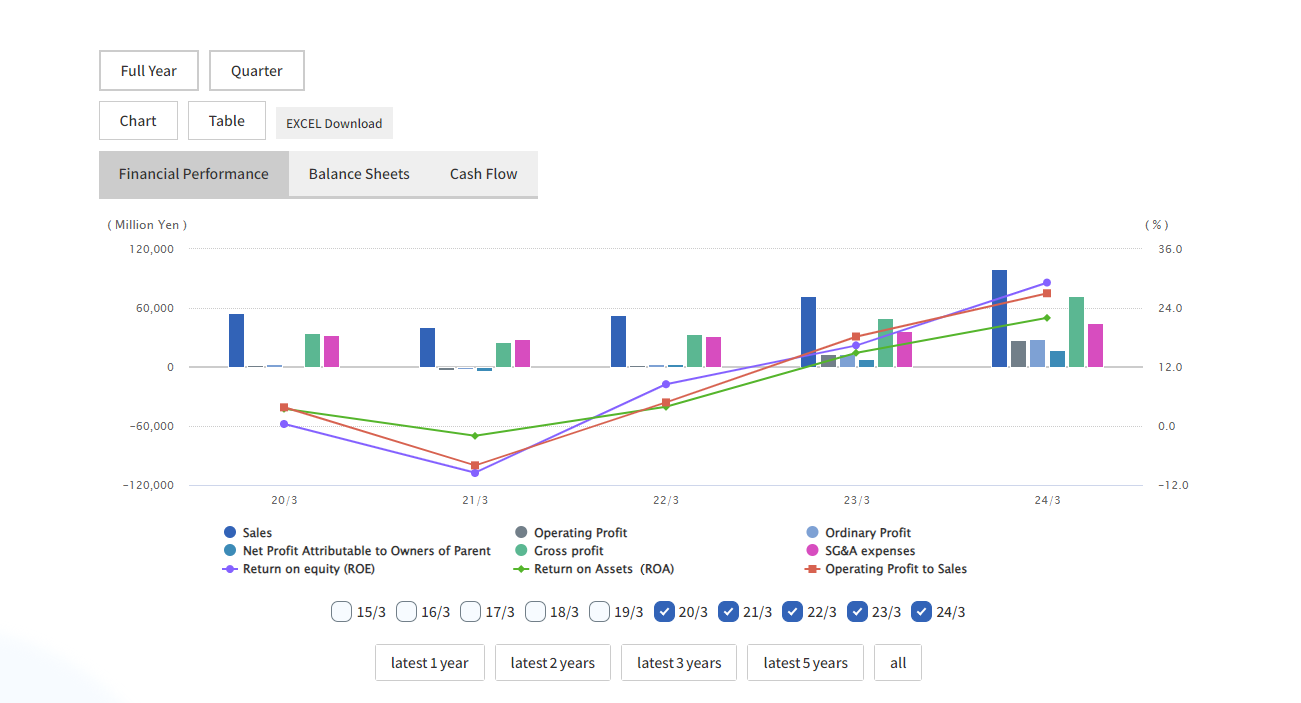Click ROE data point at 22/3

(x=666, y=384)
